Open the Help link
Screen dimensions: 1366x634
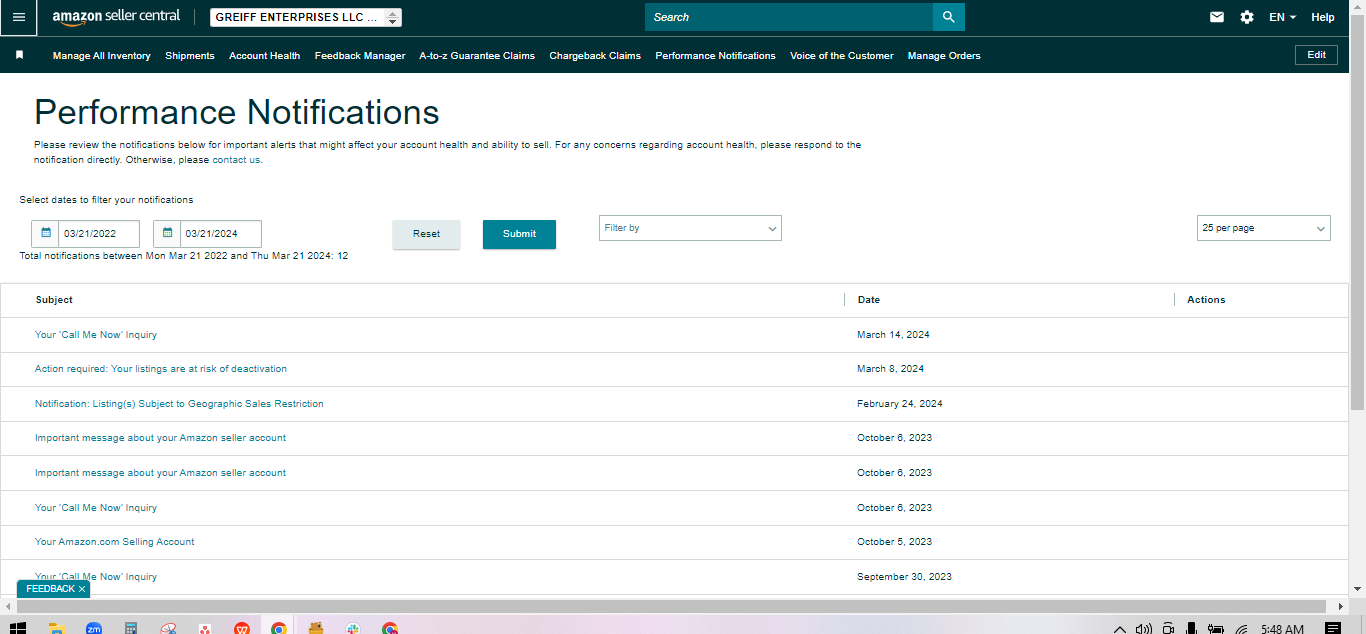[1323, 17]
